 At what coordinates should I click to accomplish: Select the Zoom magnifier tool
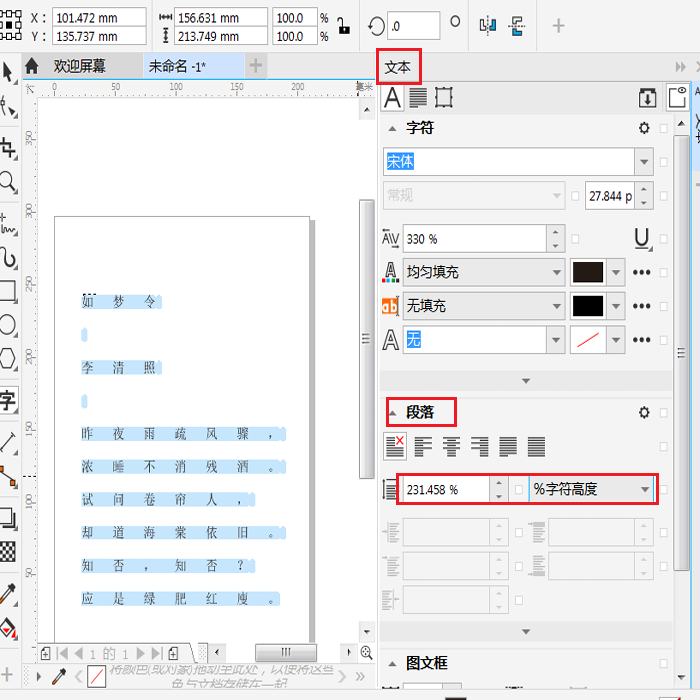click(8, 182)
